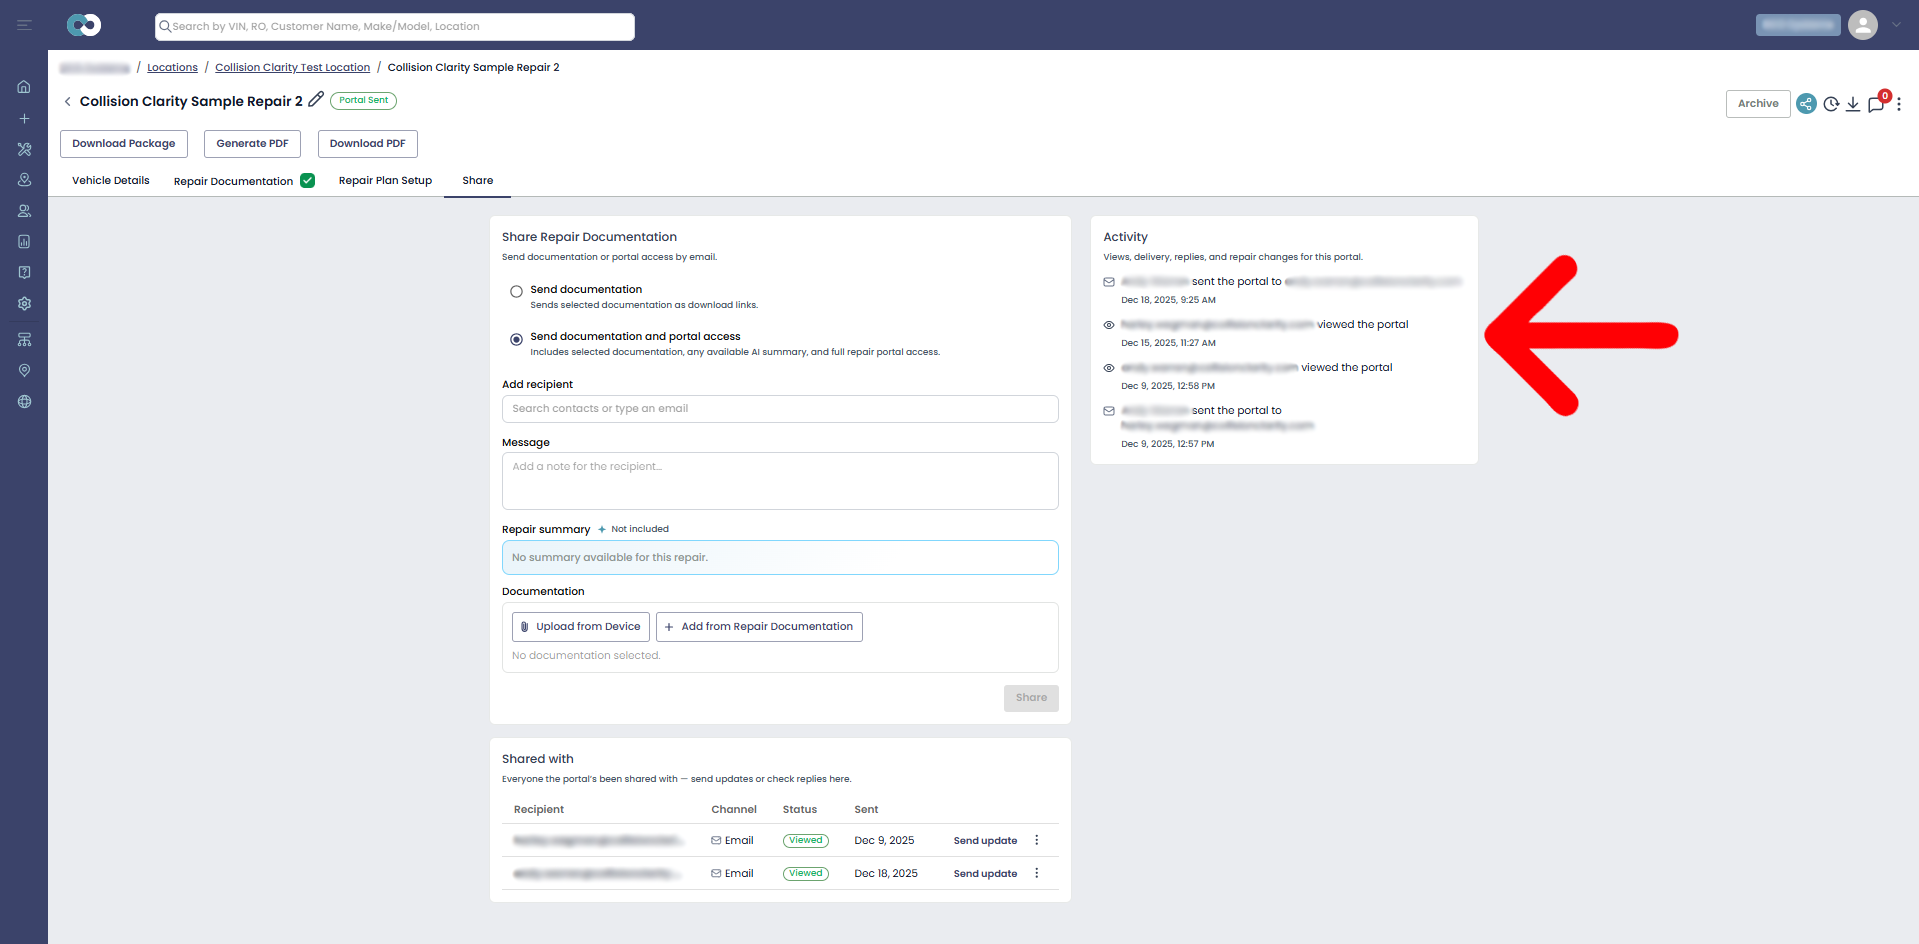Click the Add recipient search field

pyautogui.click(x=780, y=409)
